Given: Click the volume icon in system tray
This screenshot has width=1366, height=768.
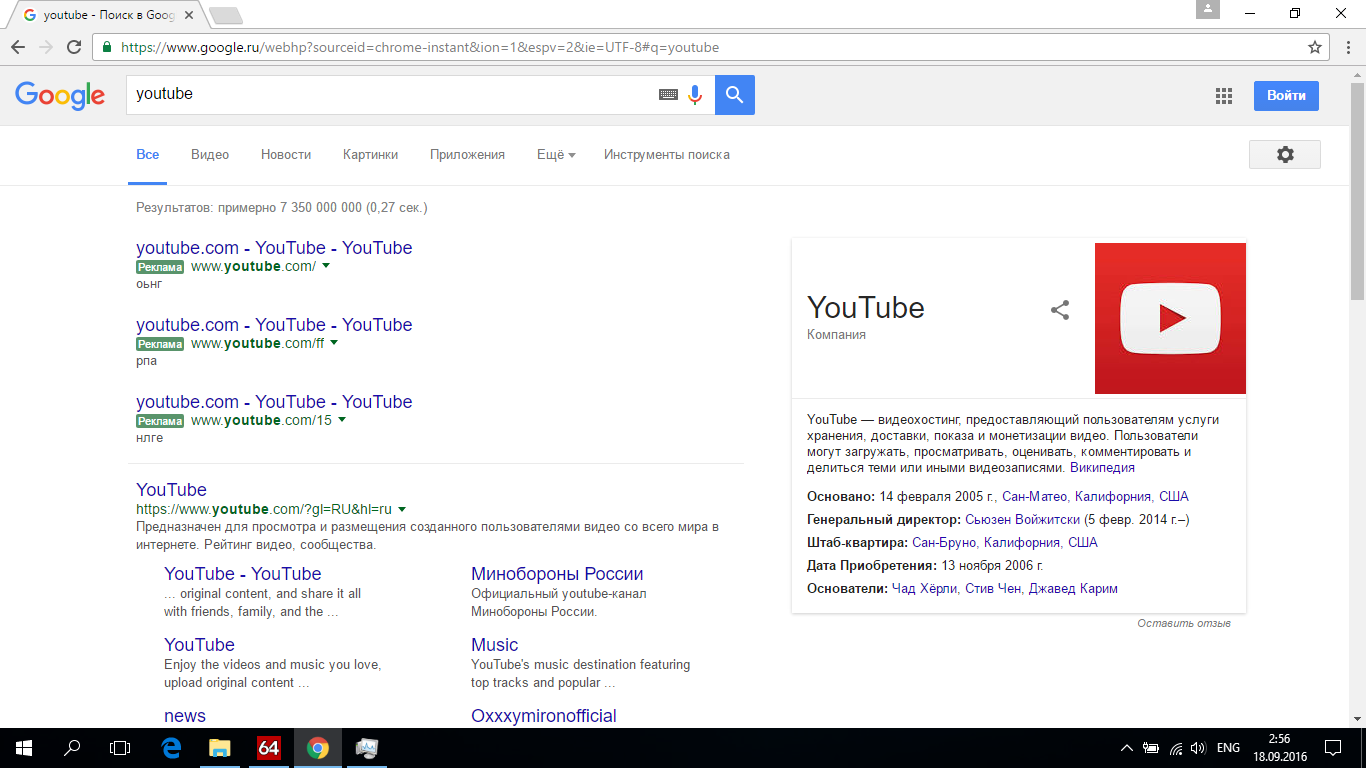Looking at the screenshot, I should click(1198, 748).
